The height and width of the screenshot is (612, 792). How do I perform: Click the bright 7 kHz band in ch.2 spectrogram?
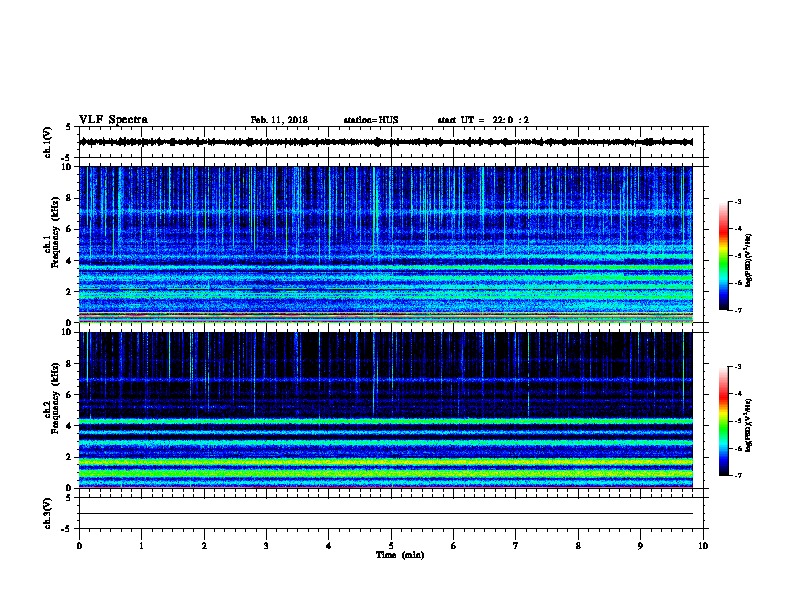point(386,379)
